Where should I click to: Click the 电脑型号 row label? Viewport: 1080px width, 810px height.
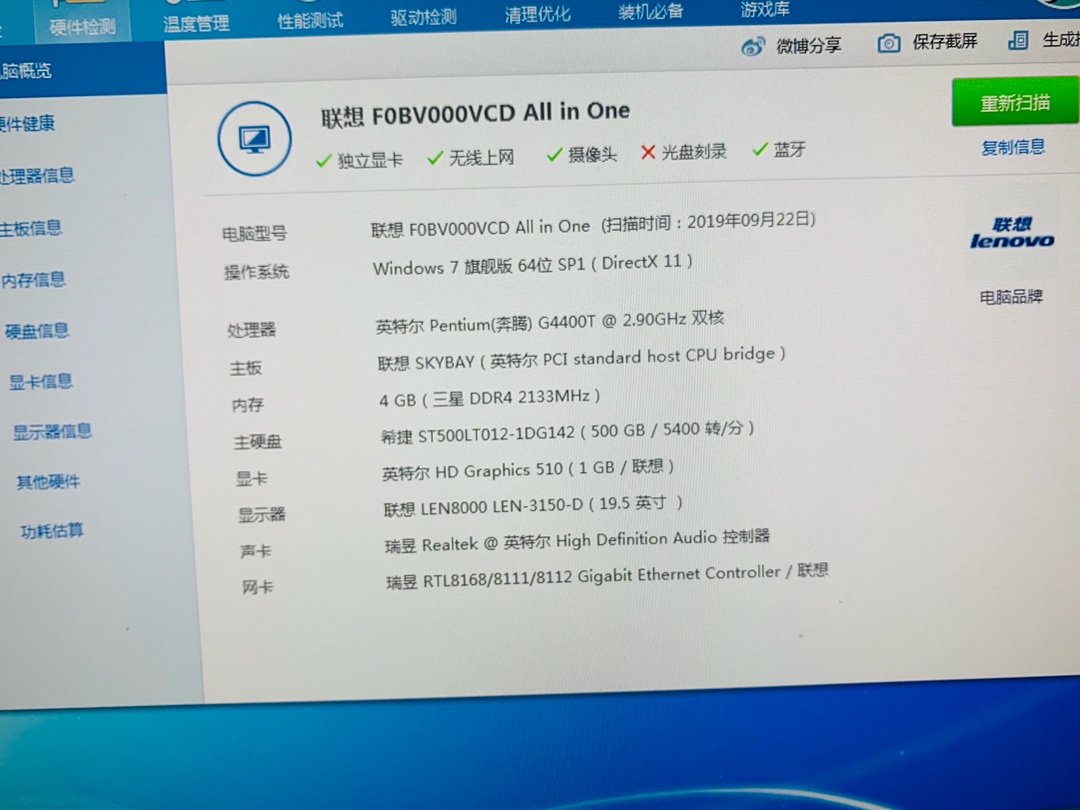254,233
